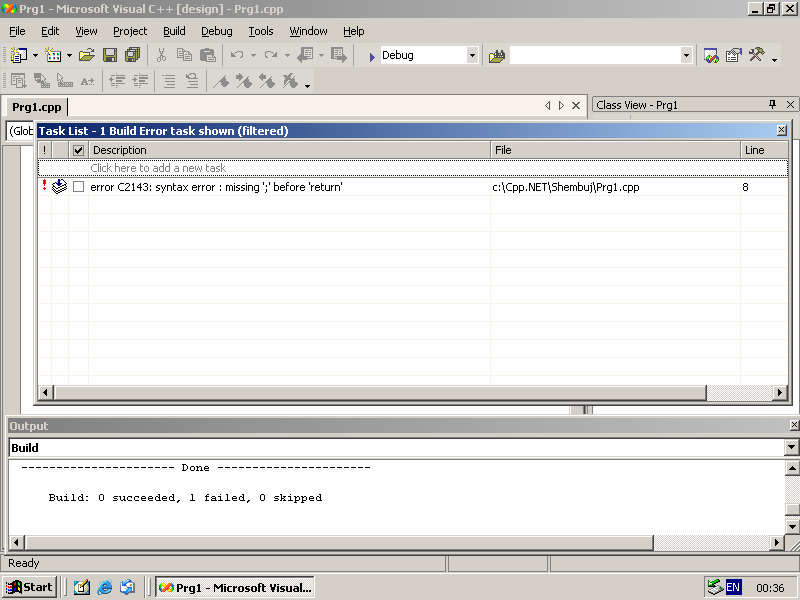Click the New Project toolbar icon

click(19, 55)
